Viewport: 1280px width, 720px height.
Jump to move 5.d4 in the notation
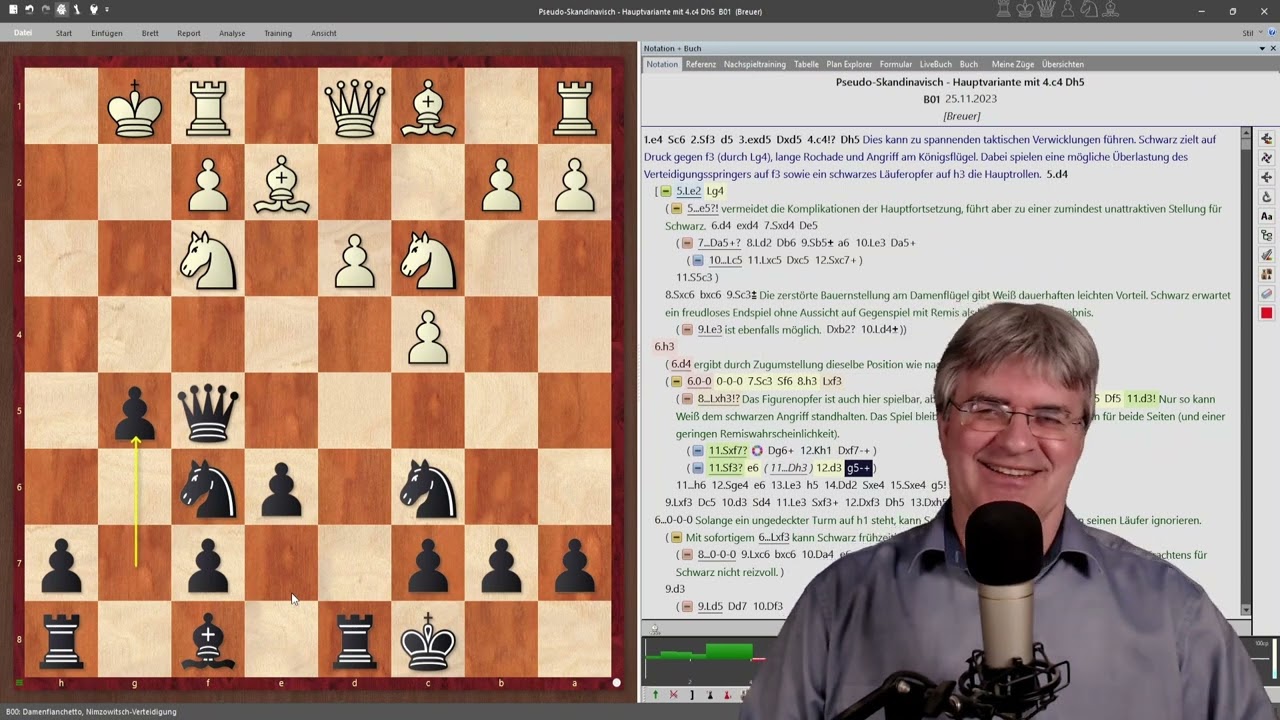[1057, 174]
